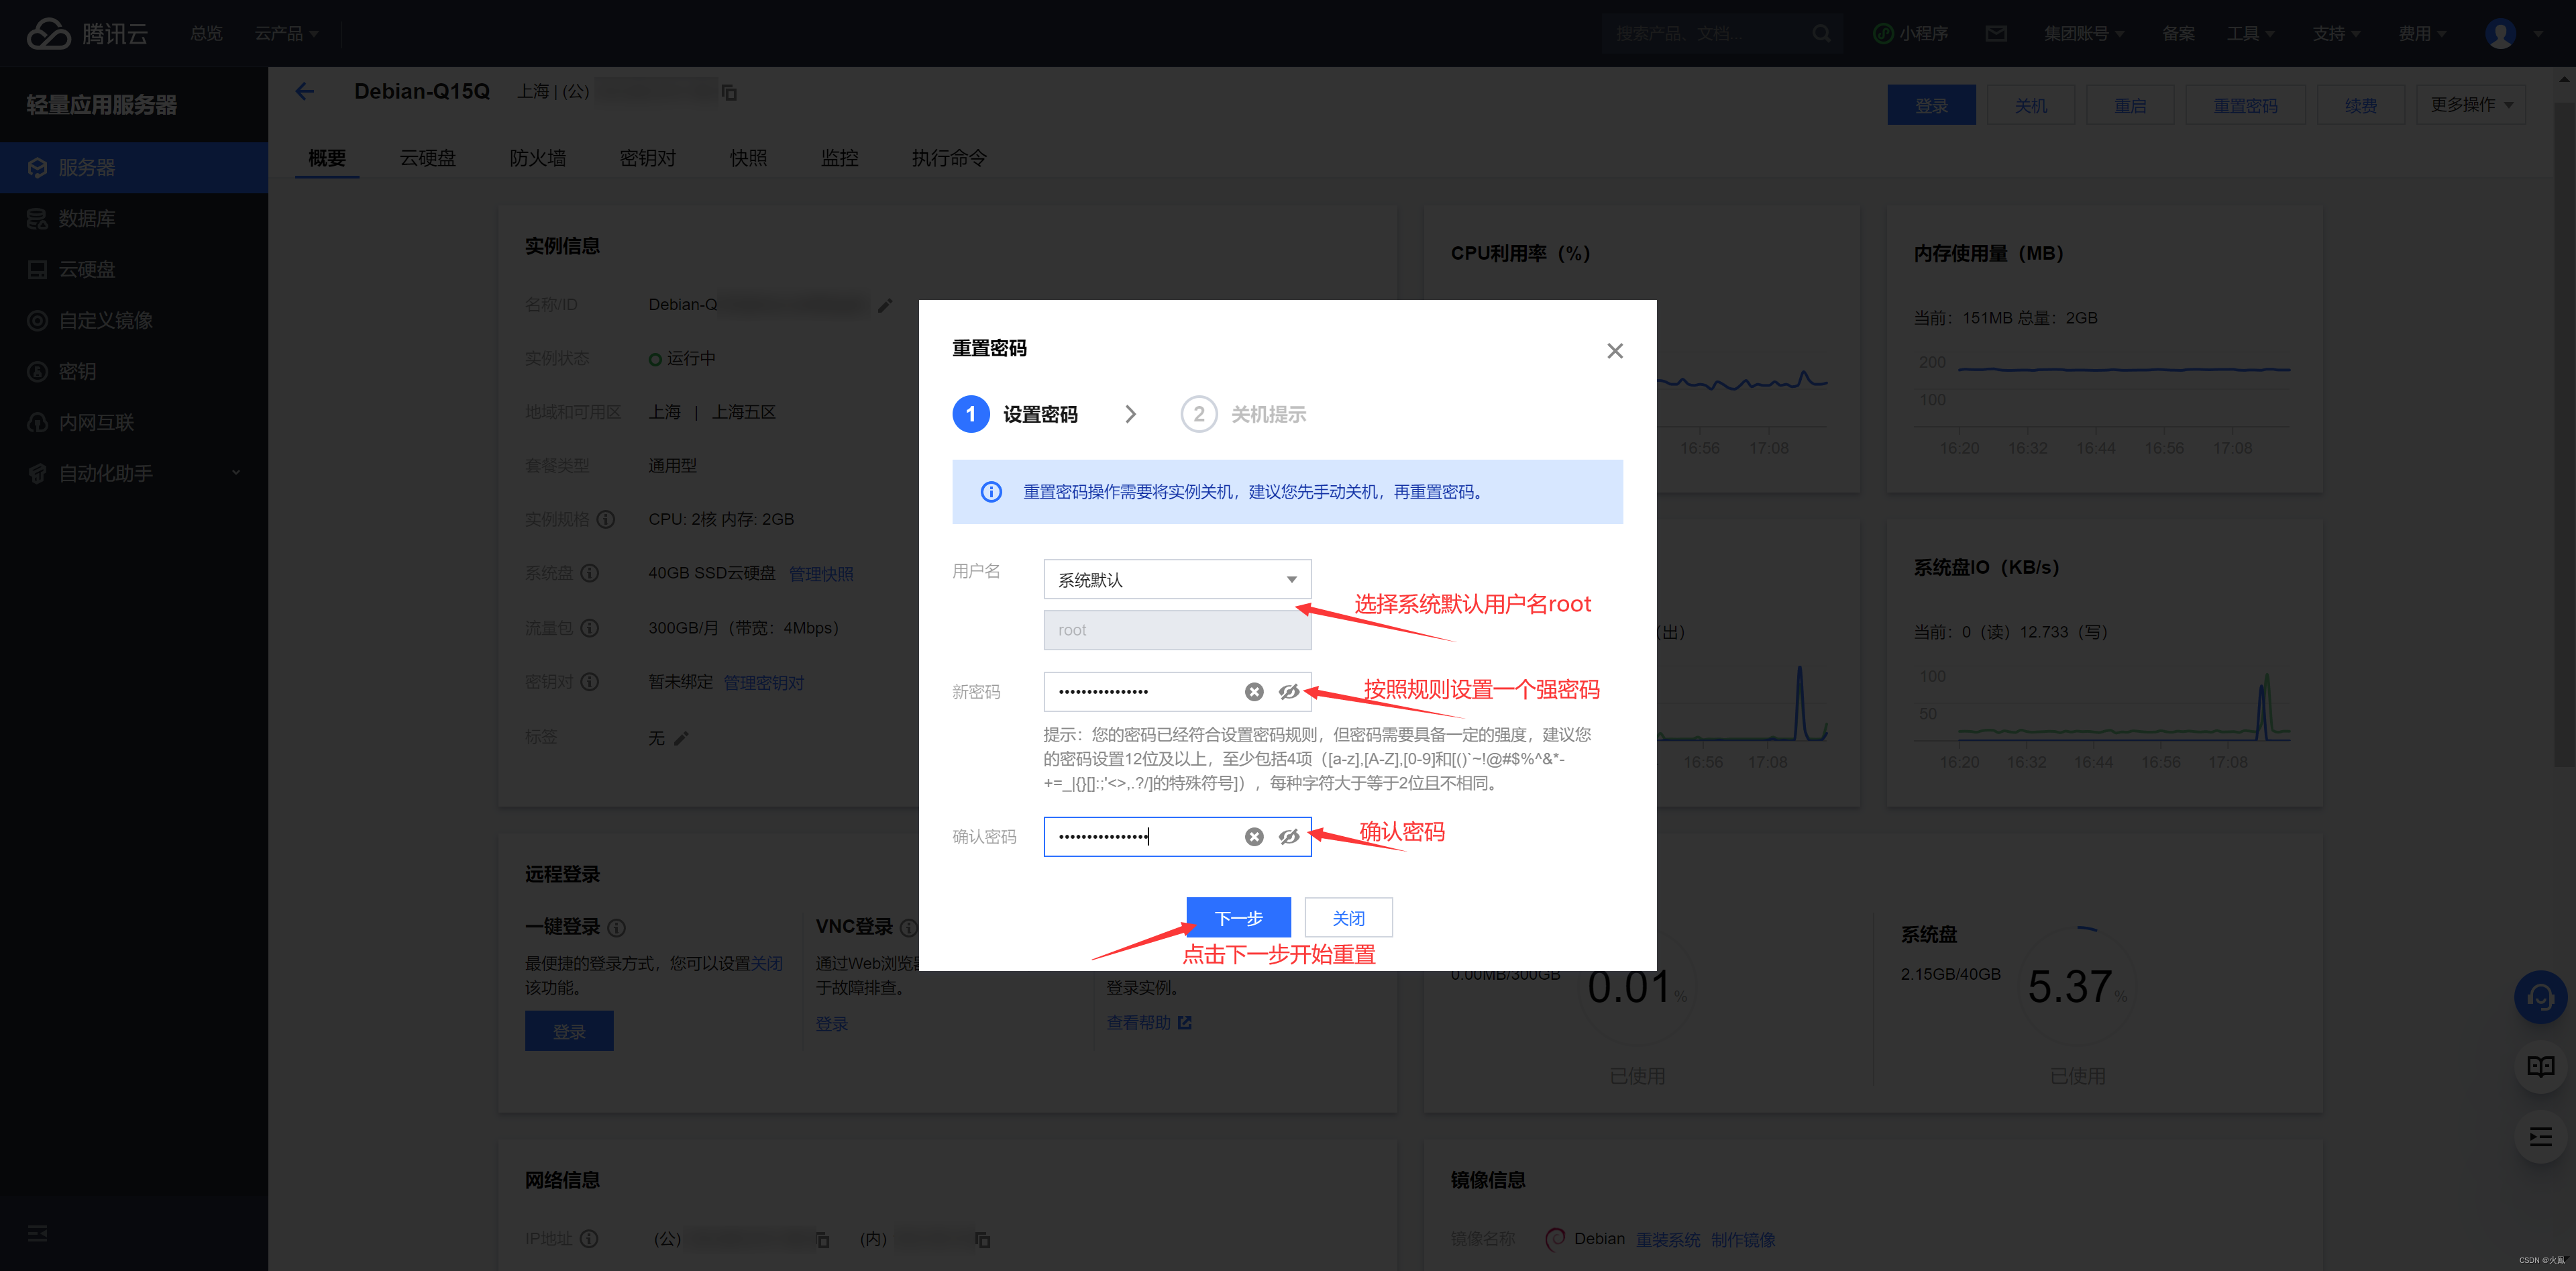Click the 关闭 button in dialog

(x=1348, y=918)
